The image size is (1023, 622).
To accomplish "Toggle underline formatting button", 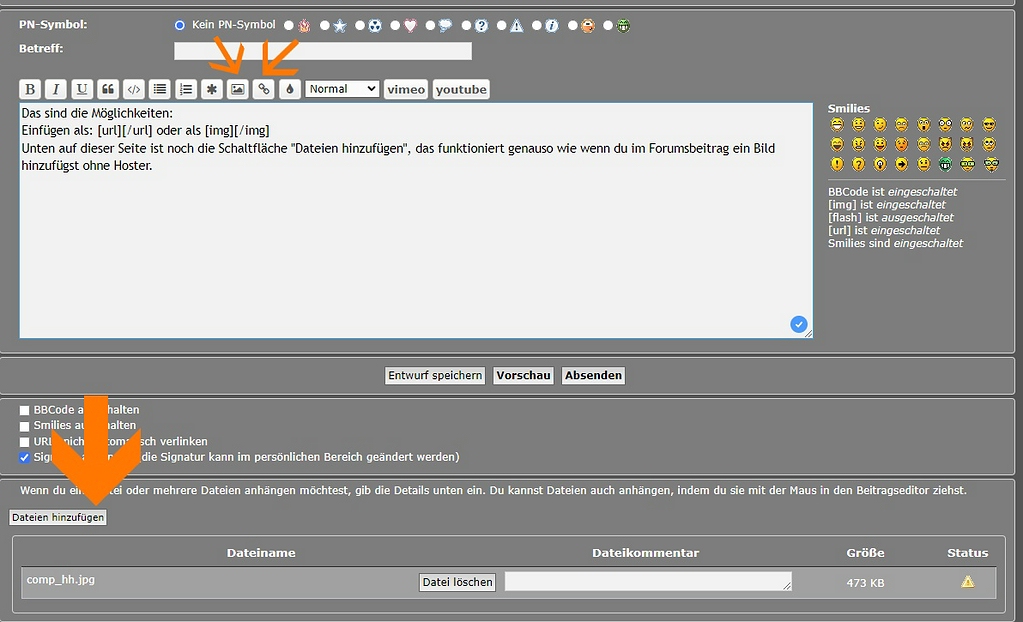I will click(82, 89).
